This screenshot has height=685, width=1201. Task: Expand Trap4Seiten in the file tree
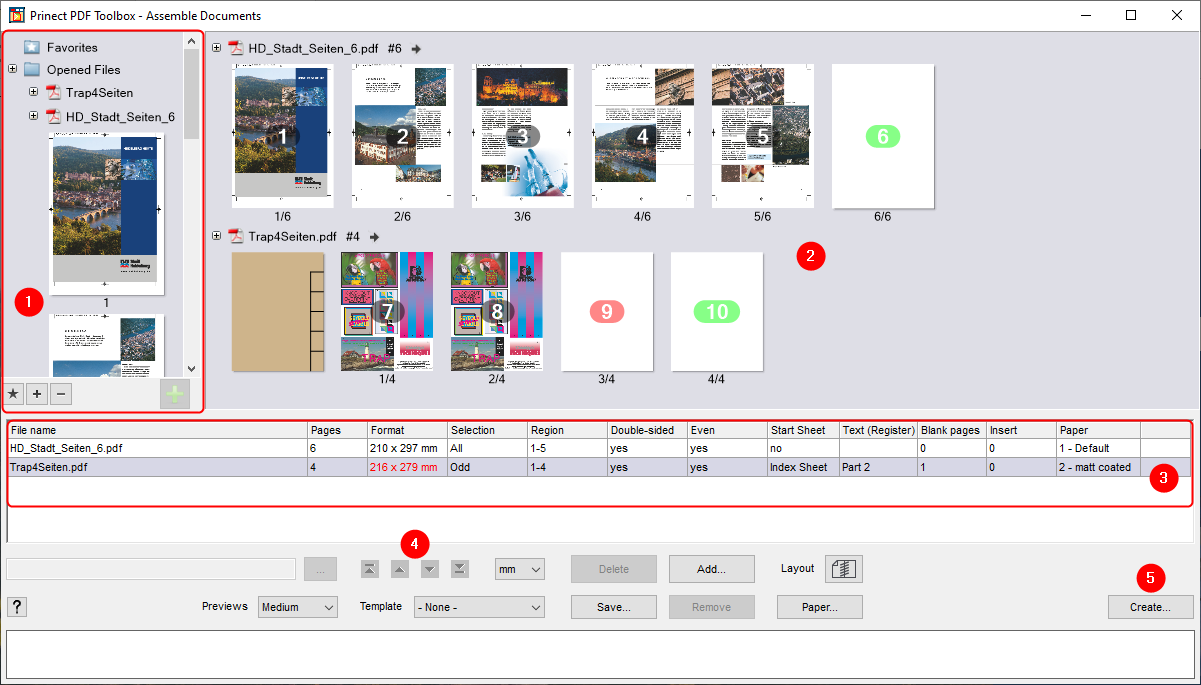click(34, 93)
